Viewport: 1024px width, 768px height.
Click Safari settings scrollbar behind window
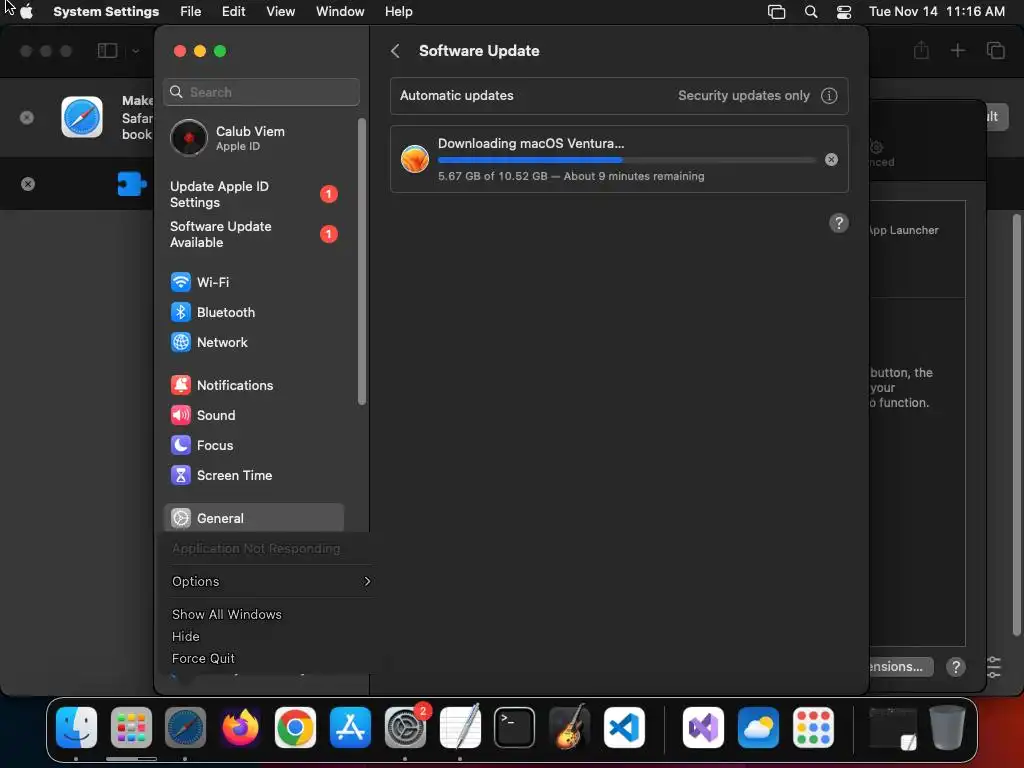click(1016, 424)
